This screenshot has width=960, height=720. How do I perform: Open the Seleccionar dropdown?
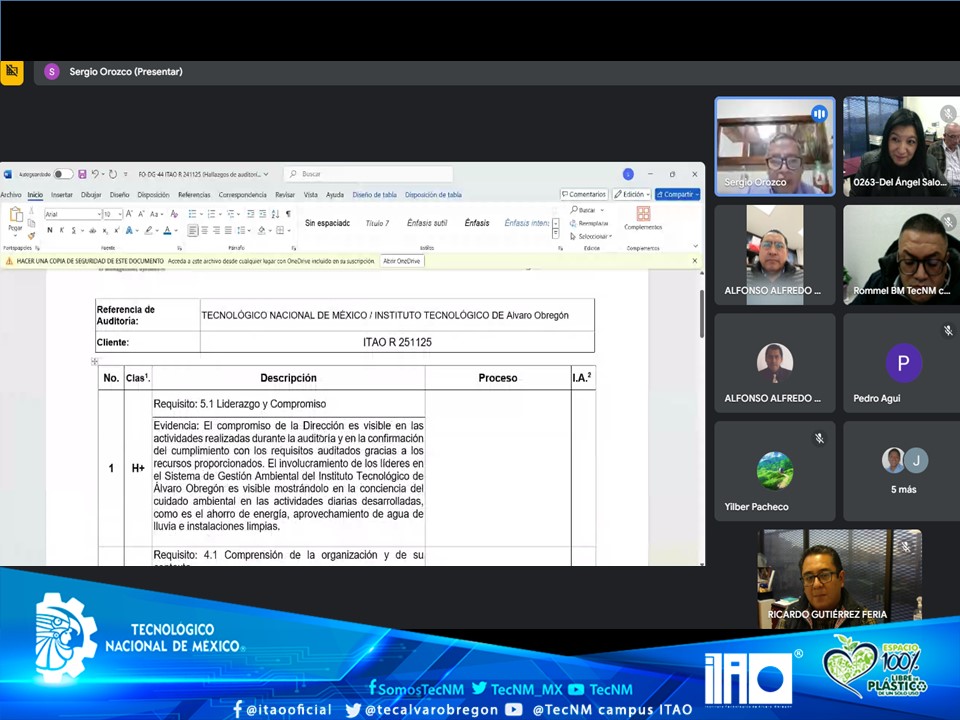click(x=591, y=236)
